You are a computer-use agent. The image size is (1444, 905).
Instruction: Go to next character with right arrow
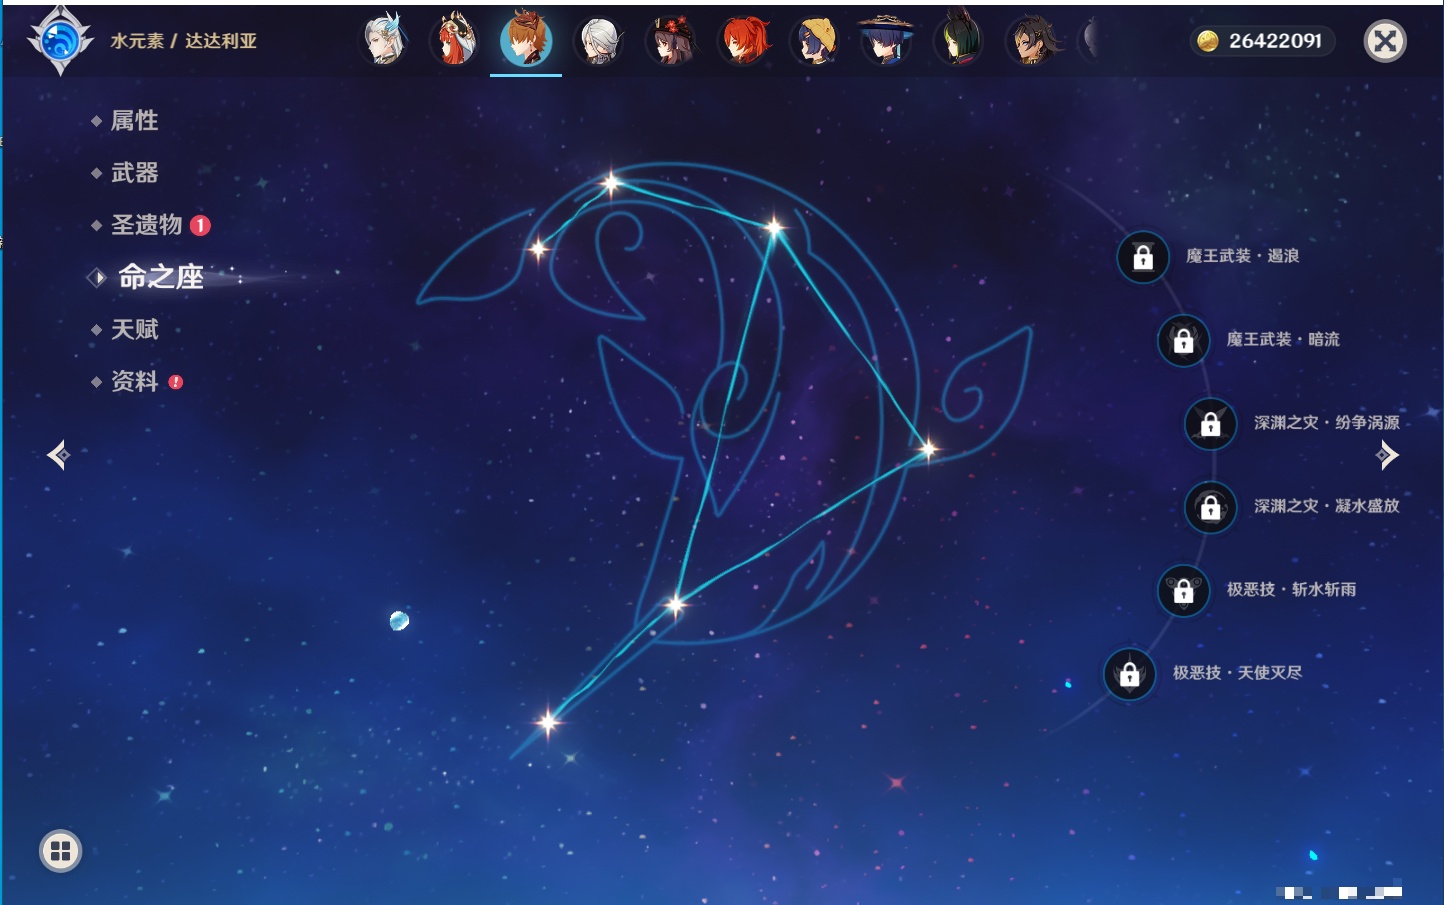click(1387, 455)
